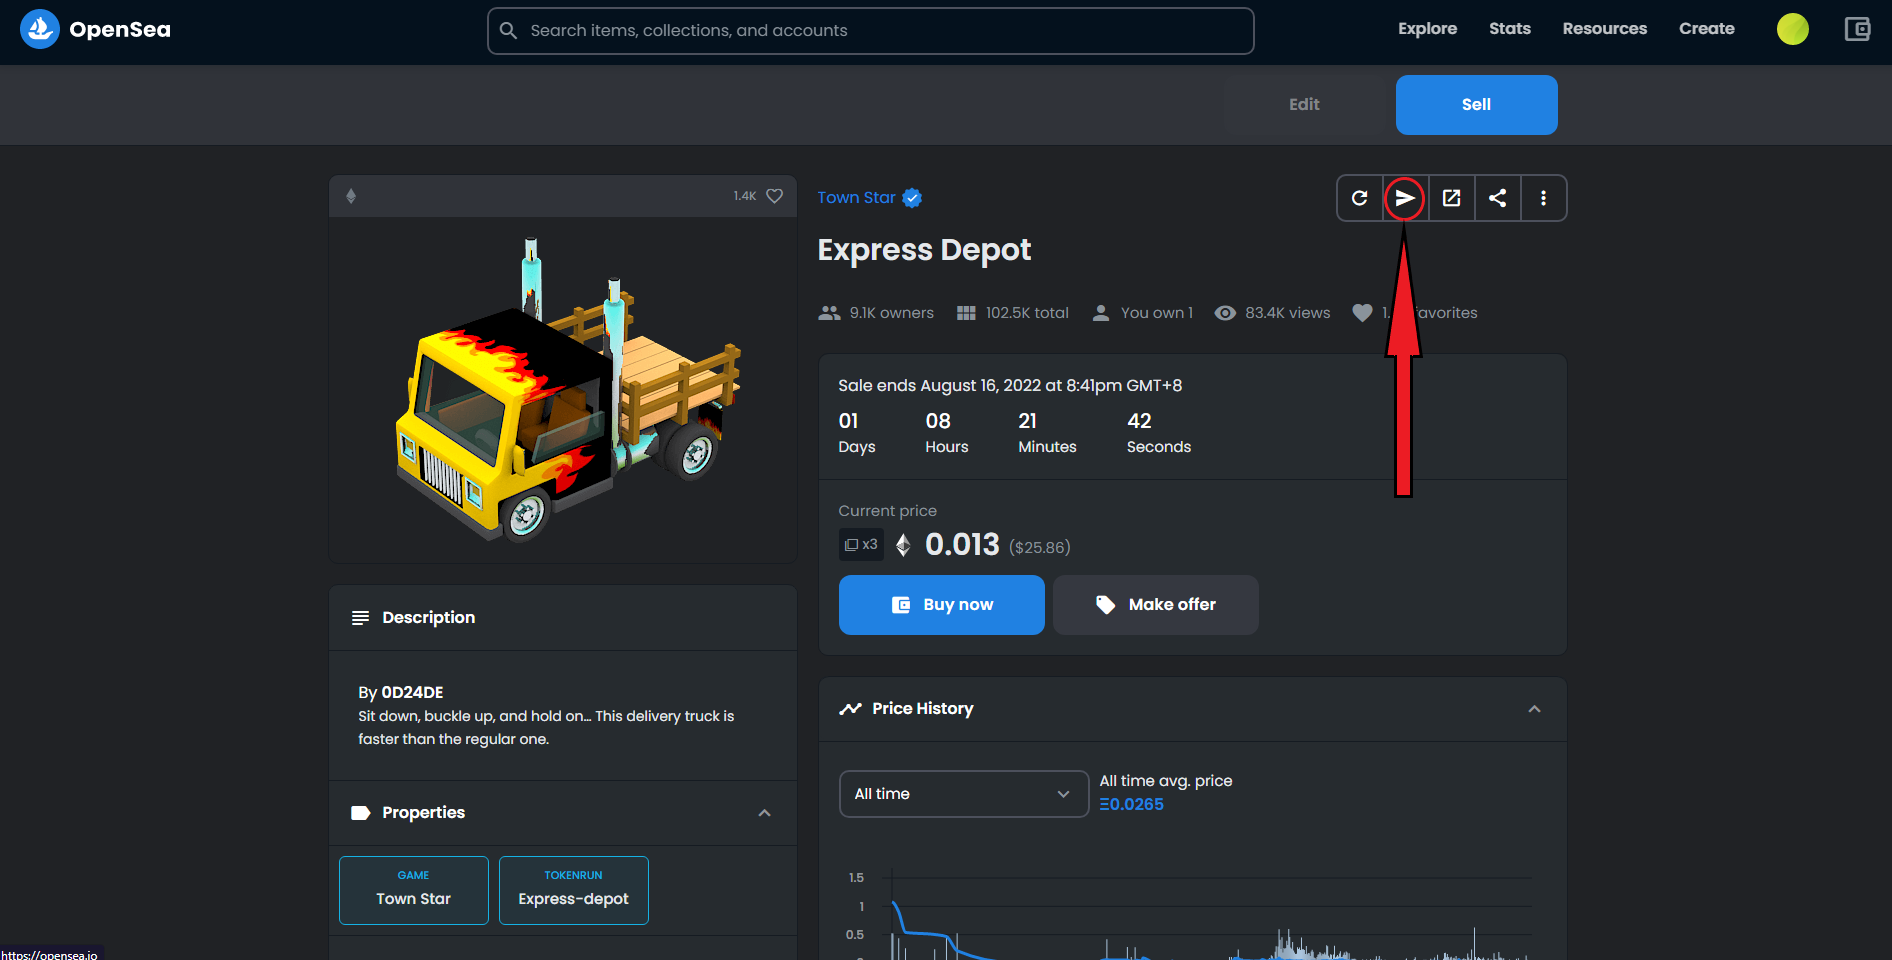Click the OpenSea boat logo
The image size is (1892, 960).
(40, 28)
